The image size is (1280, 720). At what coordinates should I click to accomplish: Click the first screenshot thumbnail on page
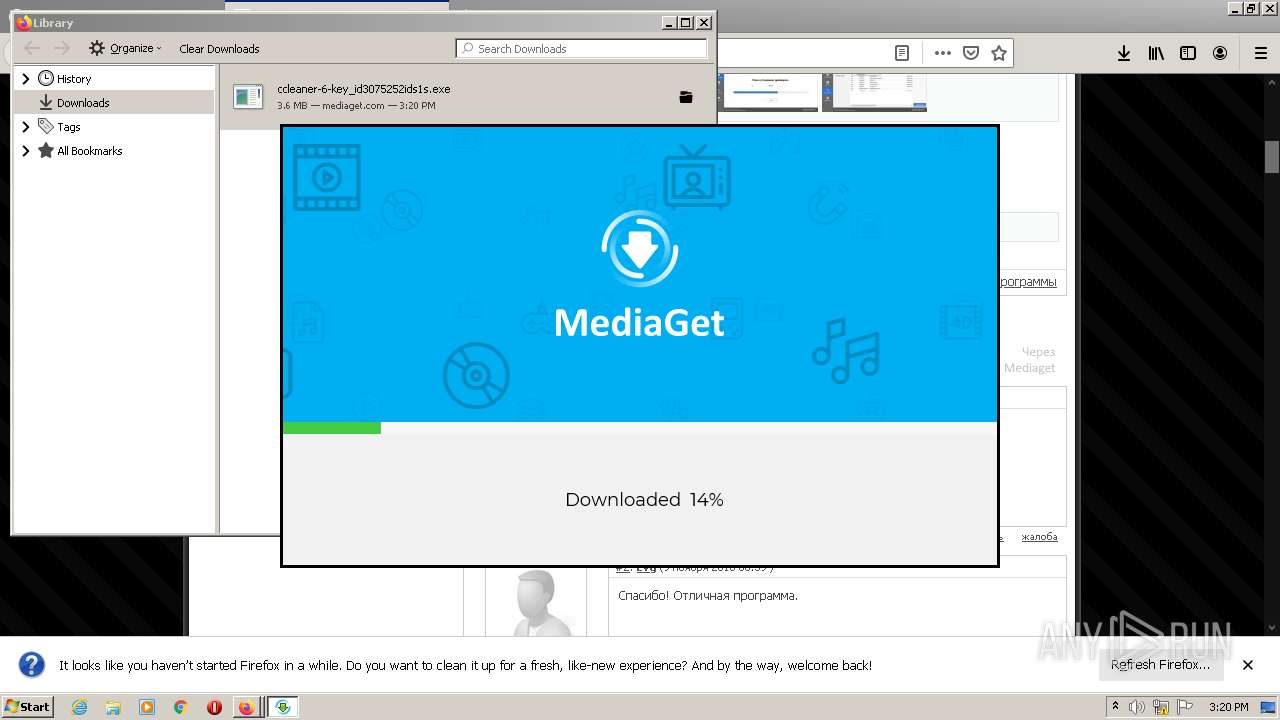769,92
